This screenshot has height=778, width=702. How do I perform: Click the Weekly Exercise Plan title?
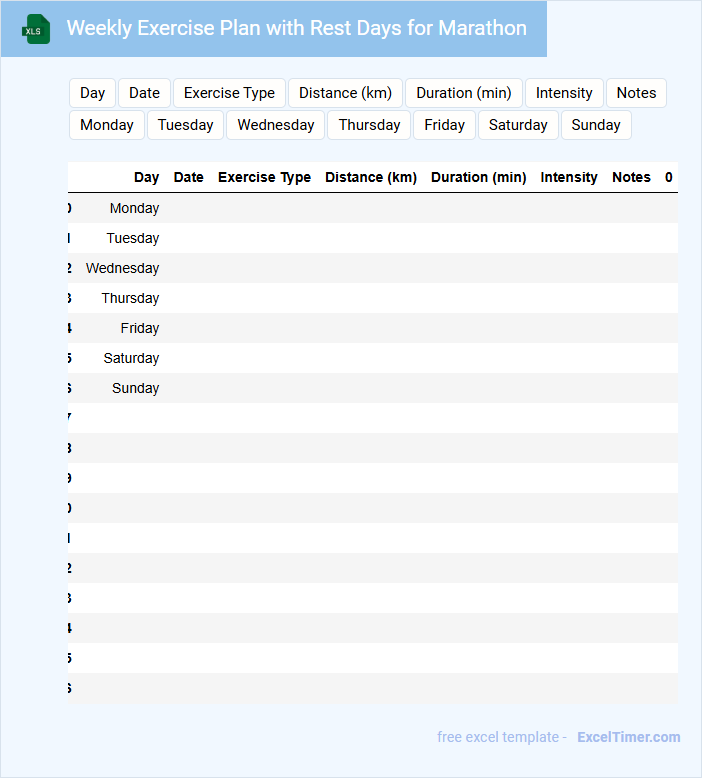pyautogui.click(x=296, y=28)
